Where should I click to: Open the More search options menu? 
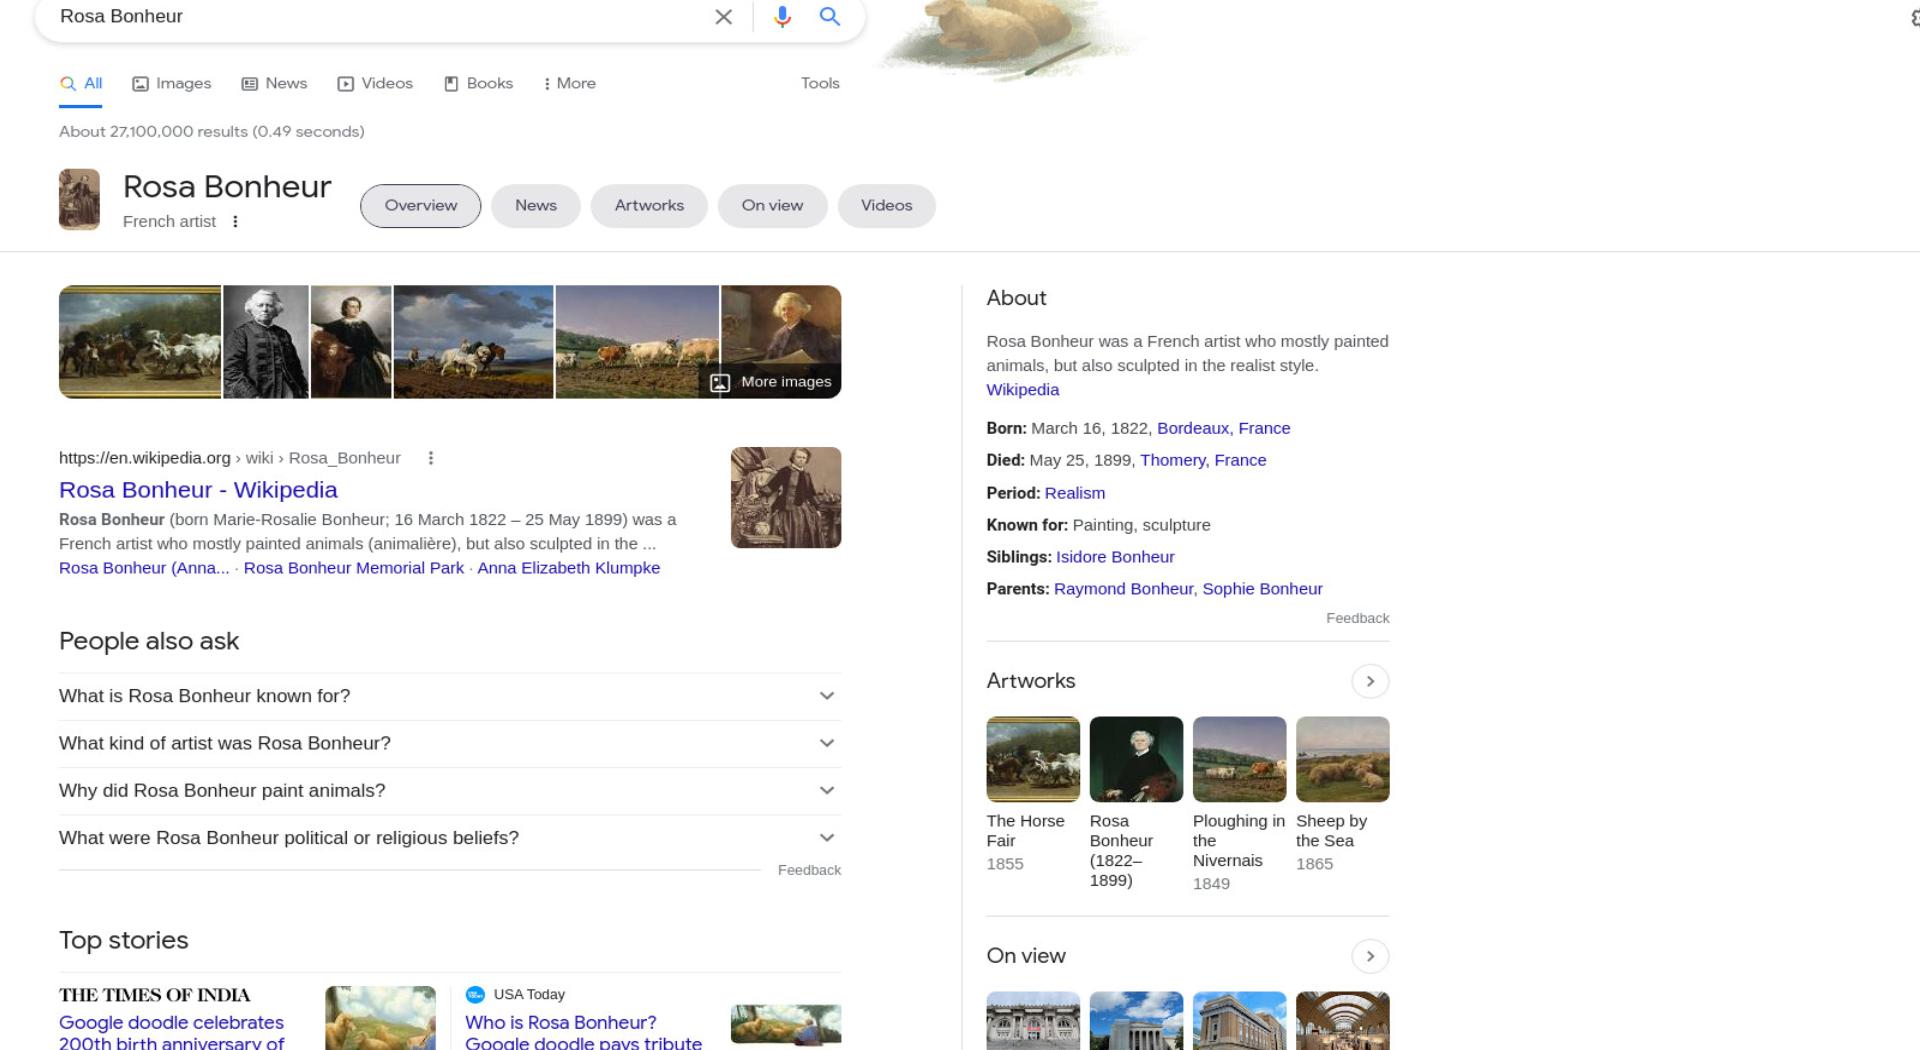(x=569, y=84)
